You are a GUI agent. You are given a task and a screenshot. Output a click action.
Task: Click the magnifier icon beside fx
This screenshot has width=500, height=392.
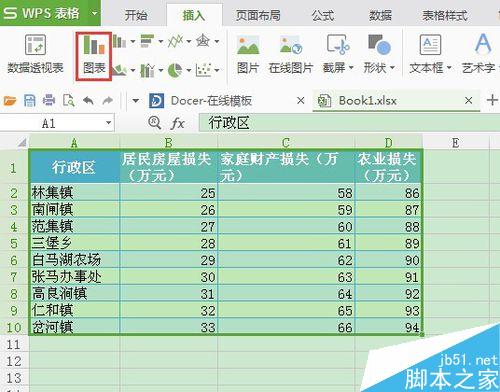click(154, 123)
